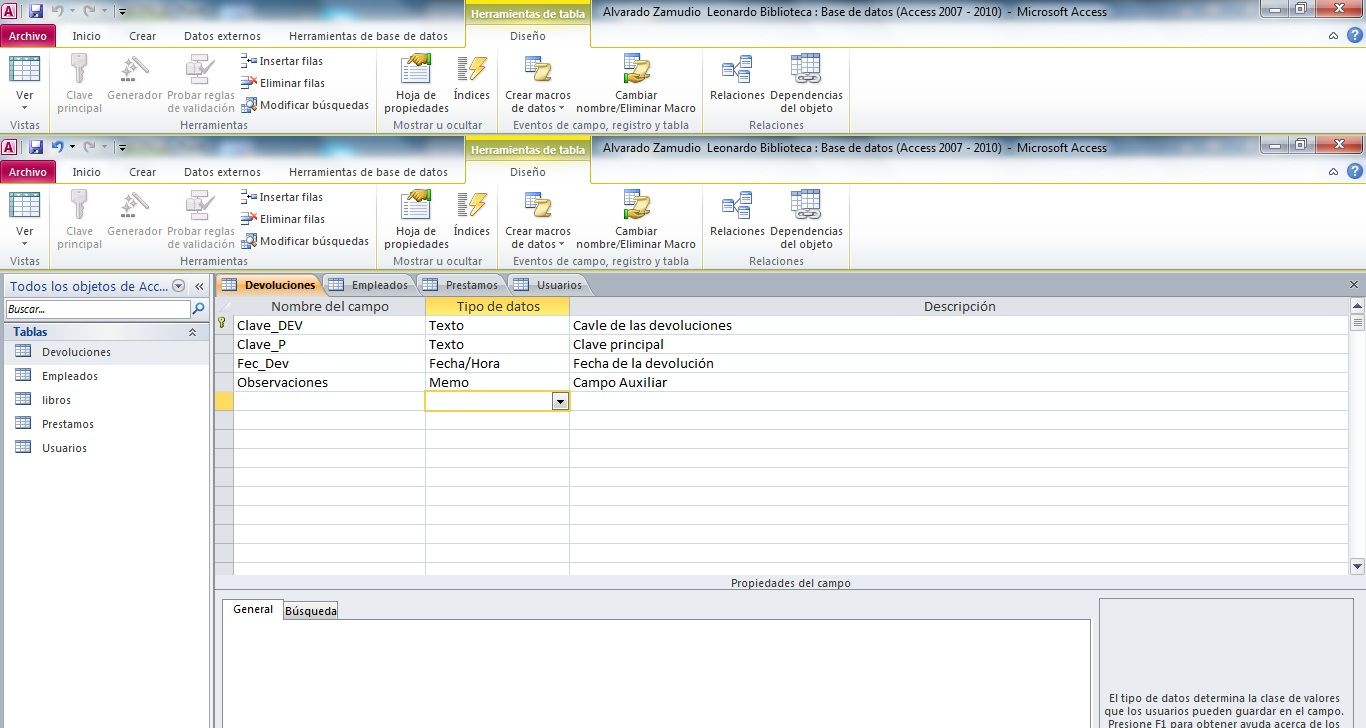Click the magnifier icon in the navigation search box
Screen dimensions: 1366x728
(198, 310)
